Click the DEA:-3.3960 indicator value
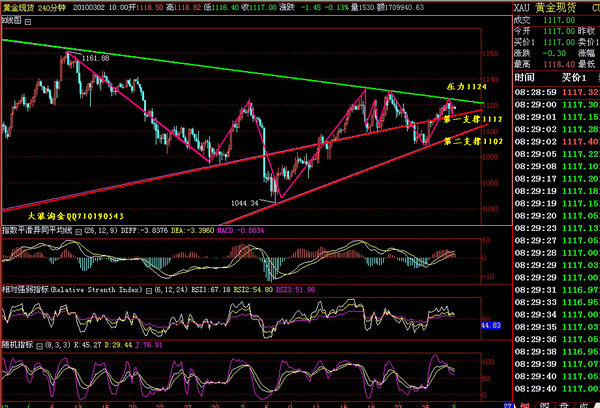Screen dimensions: 600x408 click(x=192, y=230)
